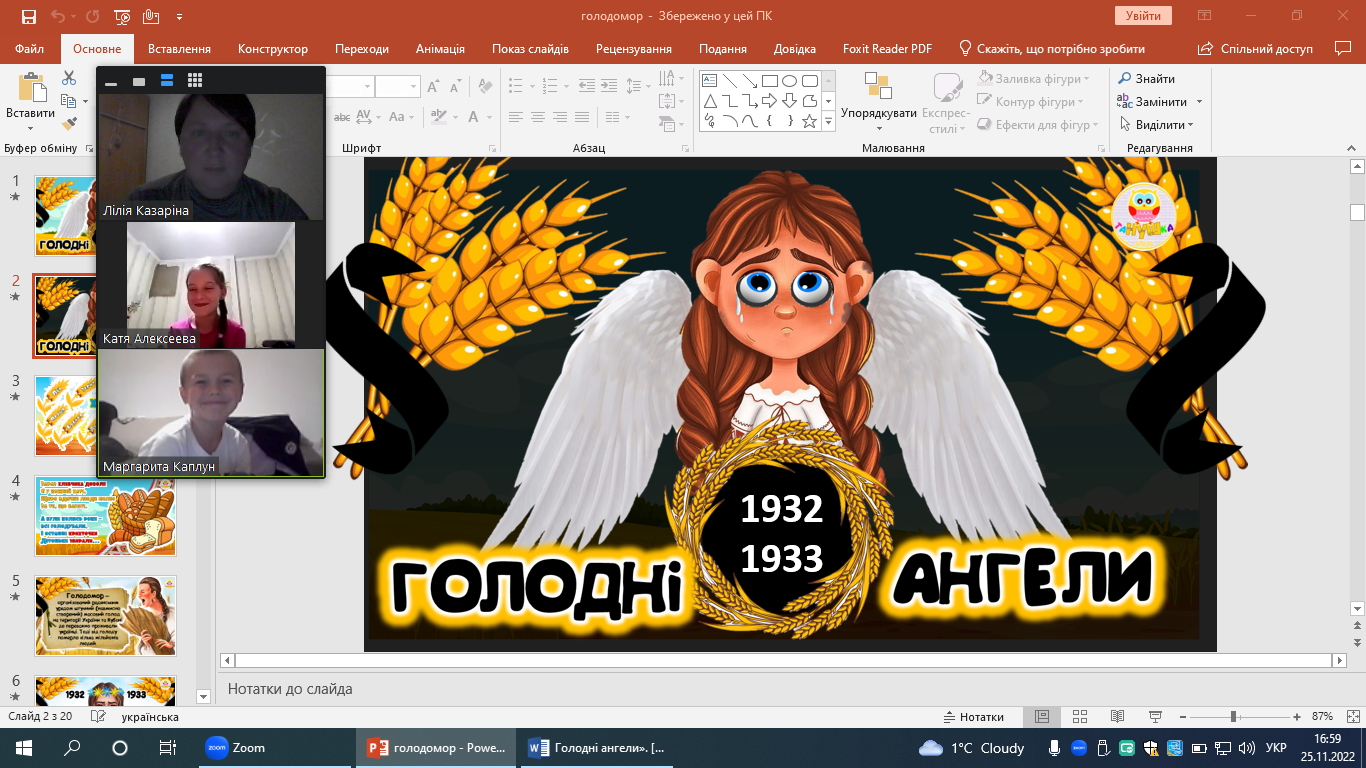The image size is (1366, 768).
Task: Adjust the zoom slider handle
Action: 1234,717
